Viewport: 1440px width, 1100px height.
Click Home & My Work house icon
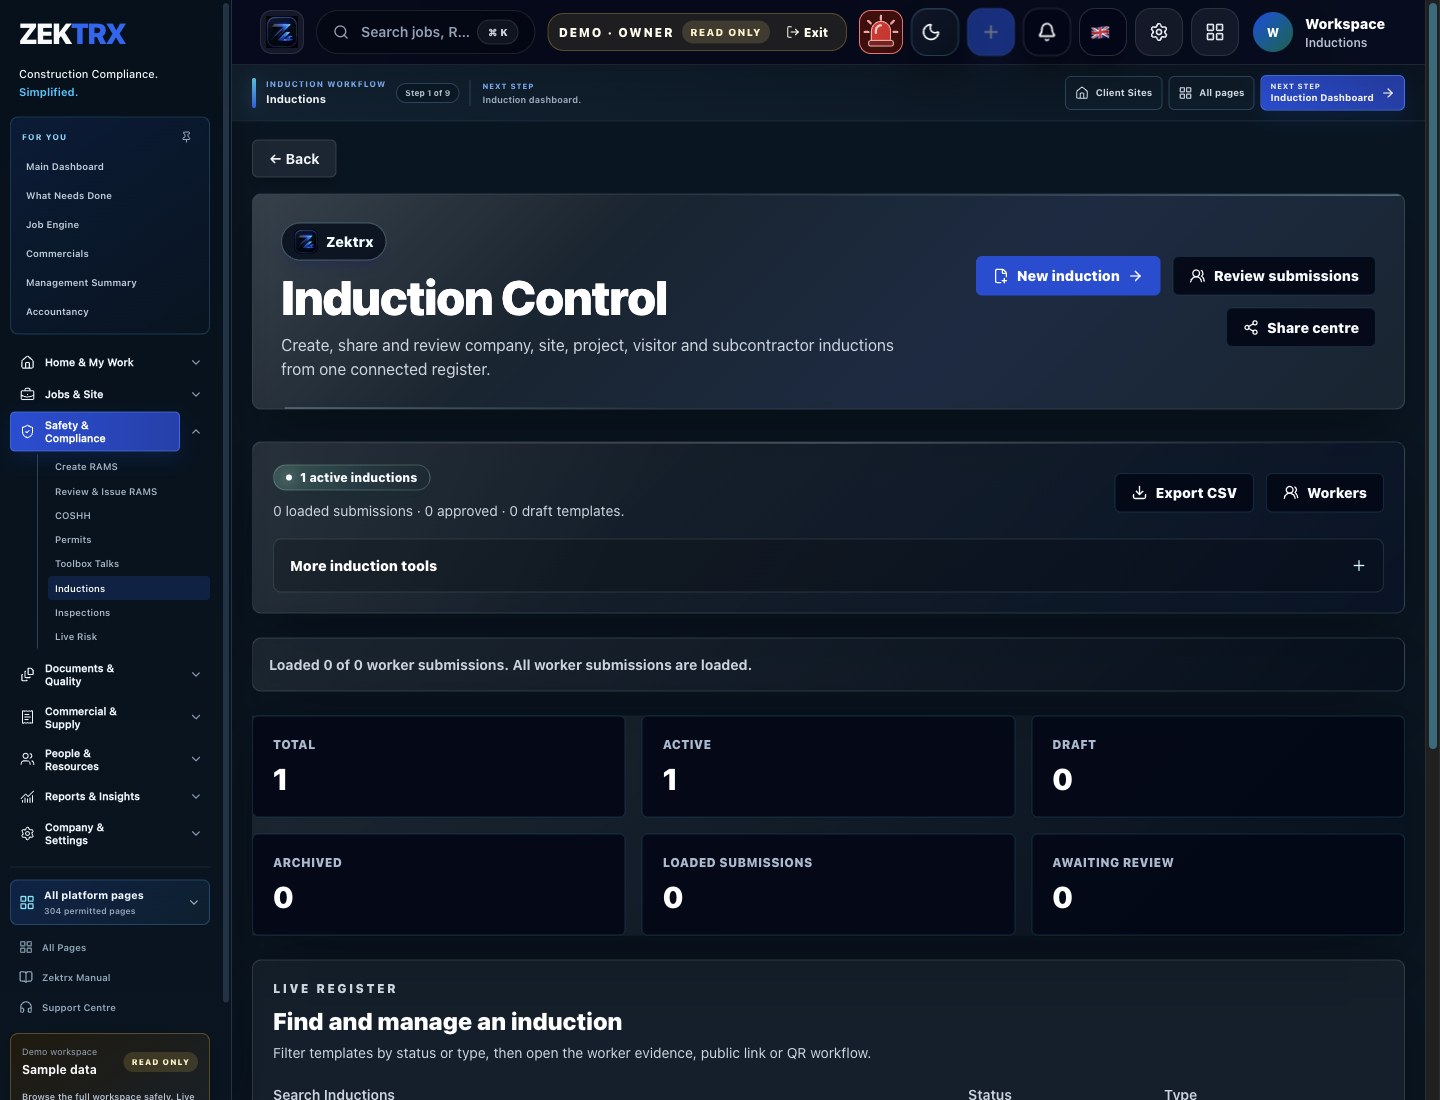(28, 363)
